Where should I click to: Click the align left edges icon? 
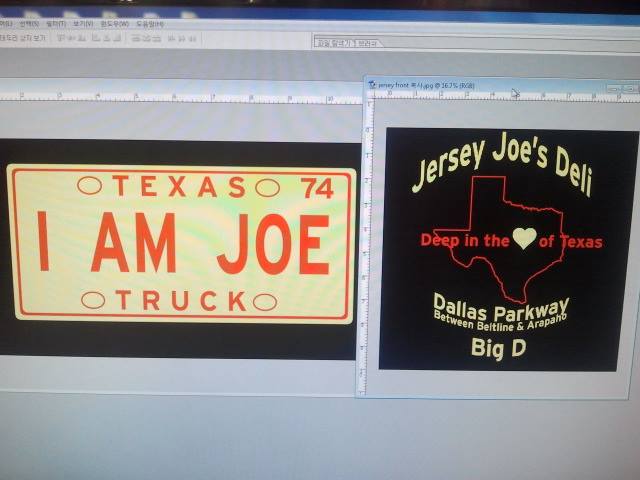coord(96,38)
